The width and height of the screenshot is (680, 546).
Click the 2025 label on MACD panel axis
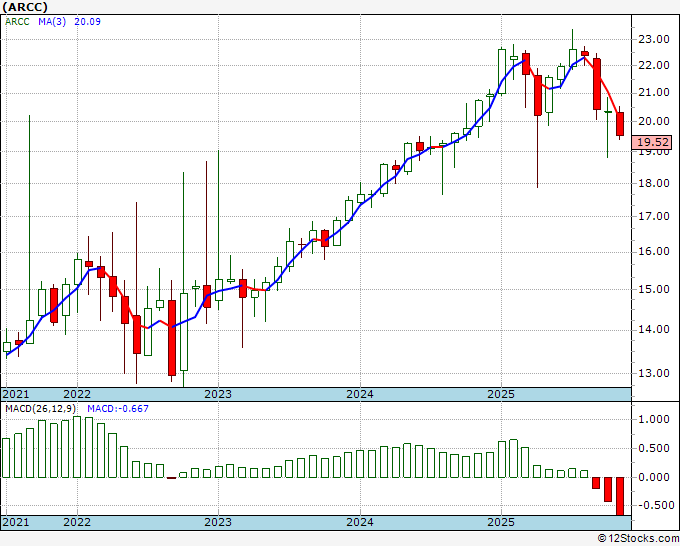click(501, 522)
